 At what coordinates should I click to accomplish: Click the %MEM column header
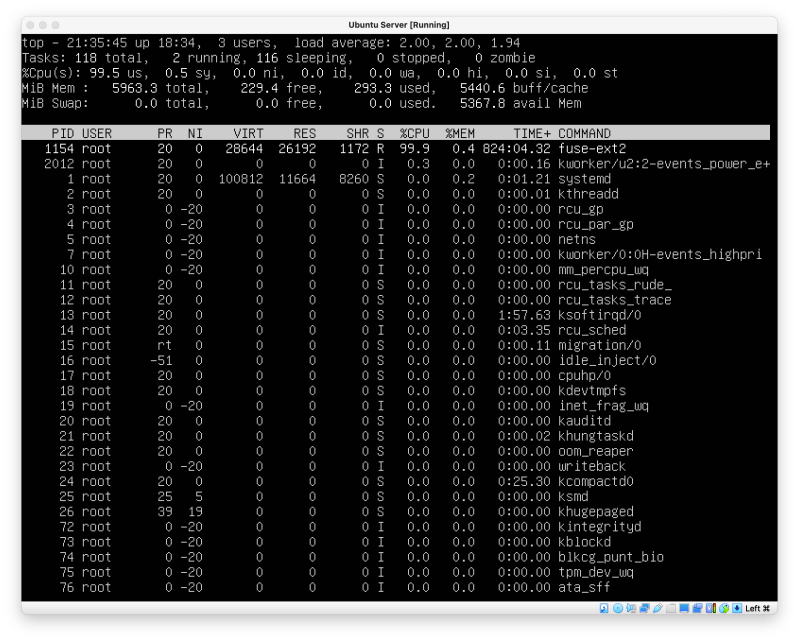click(x=460, y=133)
